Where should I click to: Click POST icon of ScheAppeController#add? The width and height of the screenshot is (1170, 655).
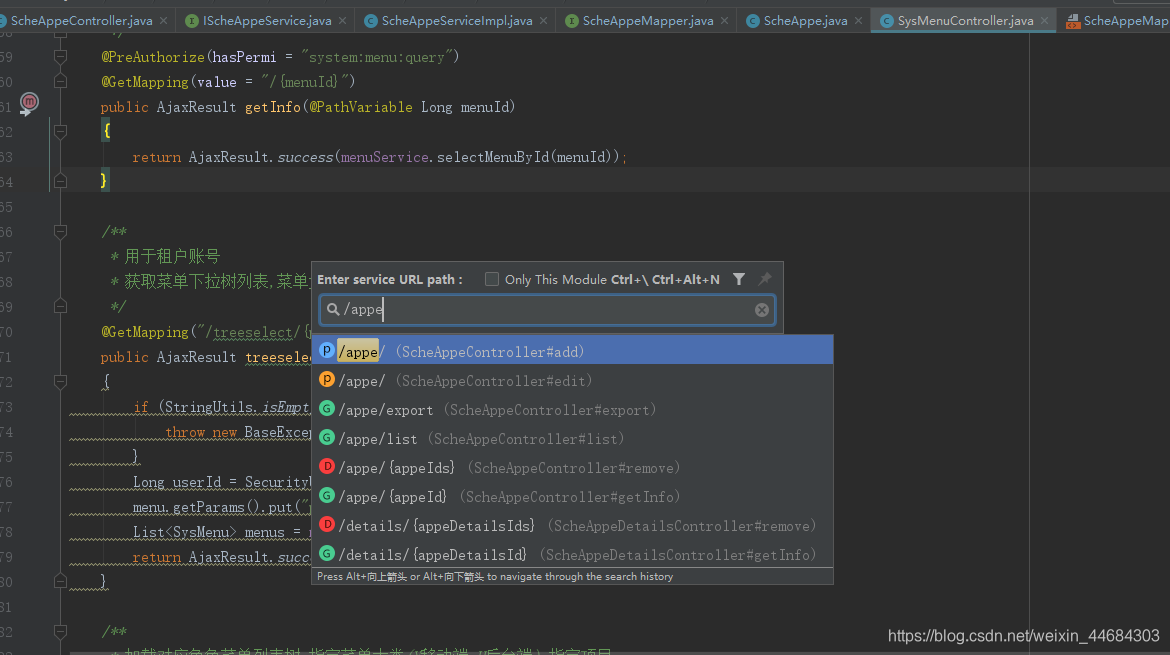coord(327,350)
